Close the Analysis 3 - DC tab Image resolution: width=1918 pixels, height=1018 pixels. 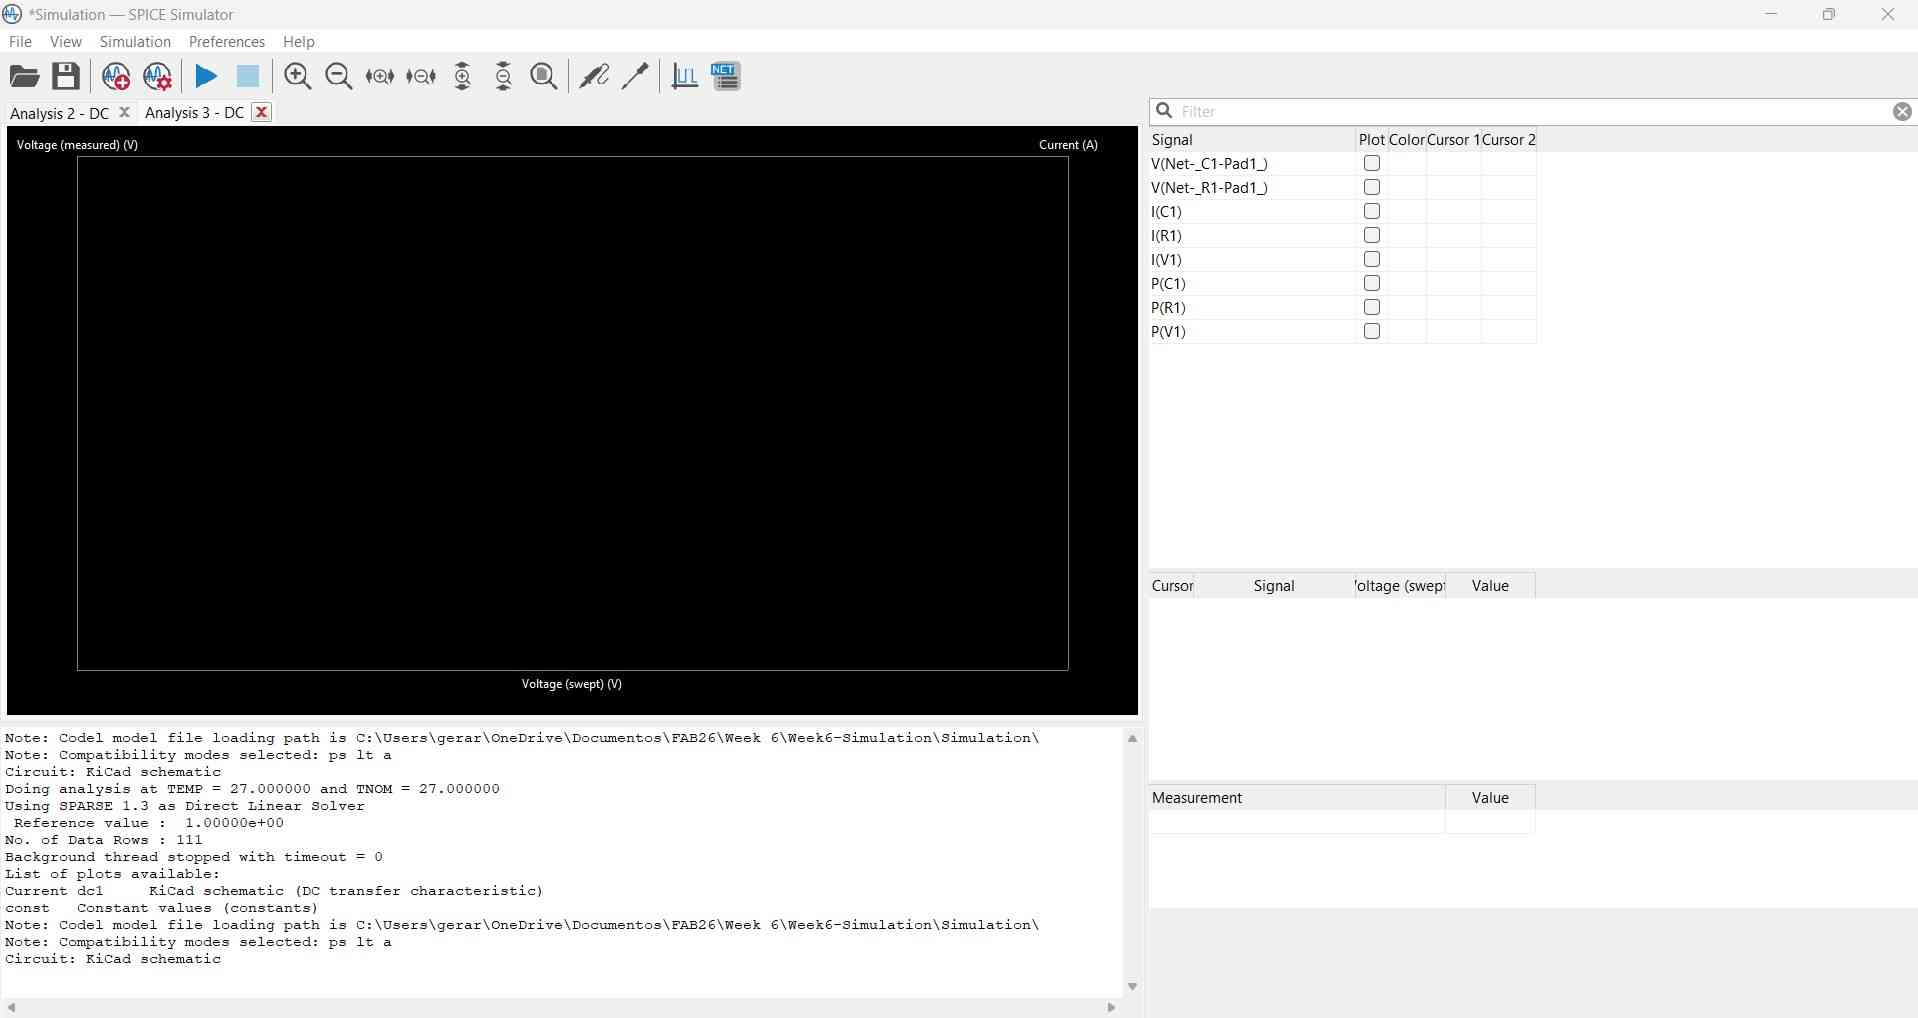point(261,113)
